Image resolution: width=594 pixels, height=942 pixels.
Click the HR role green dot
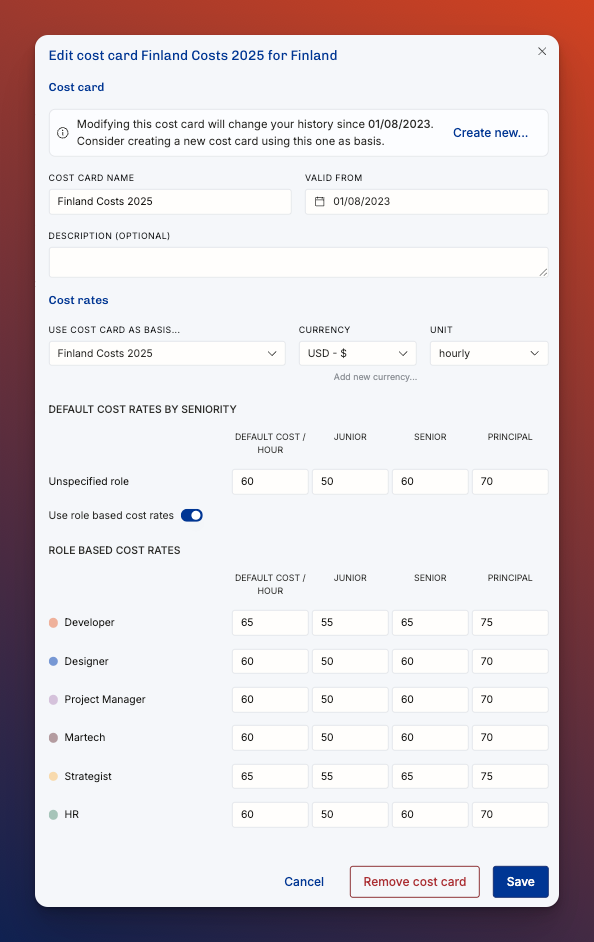point(53,815)
